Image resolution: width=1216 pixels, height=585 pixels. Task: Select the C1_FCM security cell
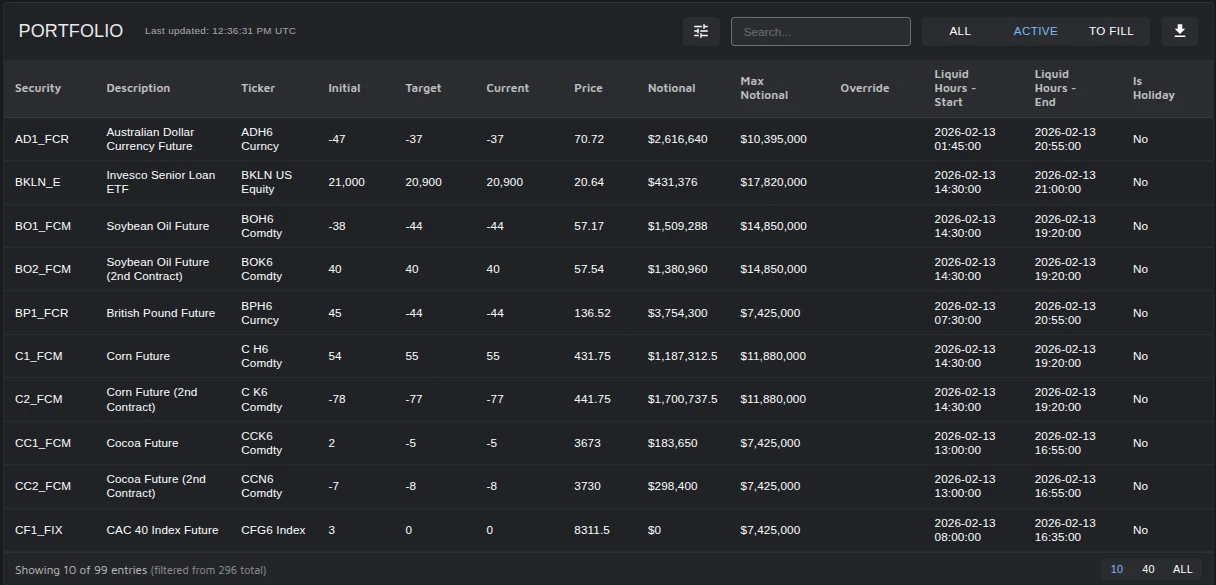tap(39, 356)
